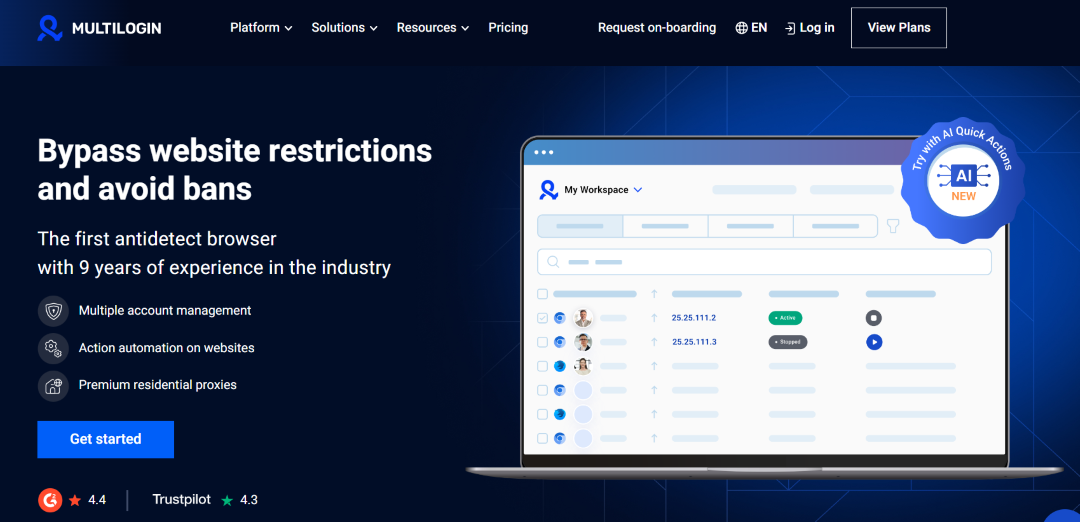Click the IP address 25.25.111.2
The width and height of the screenshot is (1080, 522).
pos(694,318)
